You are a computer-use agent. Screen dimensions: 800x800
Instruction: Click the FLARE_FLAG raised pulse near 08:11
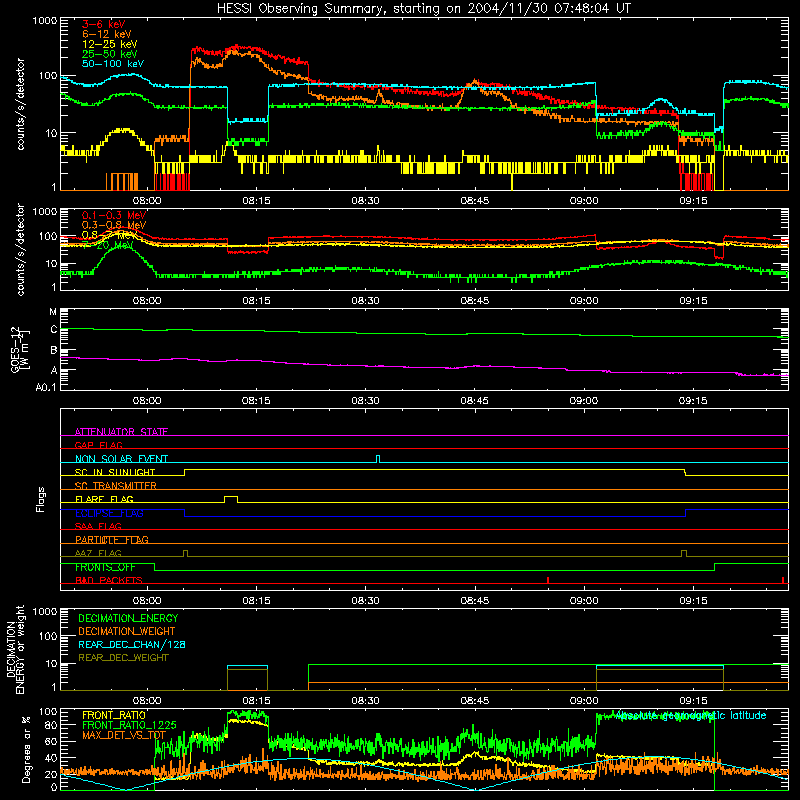[x=231, y=498]
